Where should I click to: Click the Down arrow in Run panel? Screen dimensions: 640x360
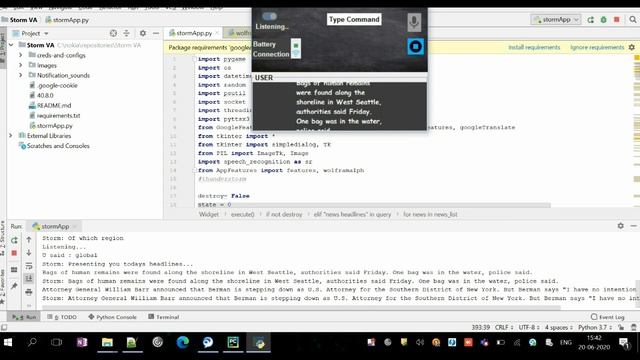tap(29, 253)
